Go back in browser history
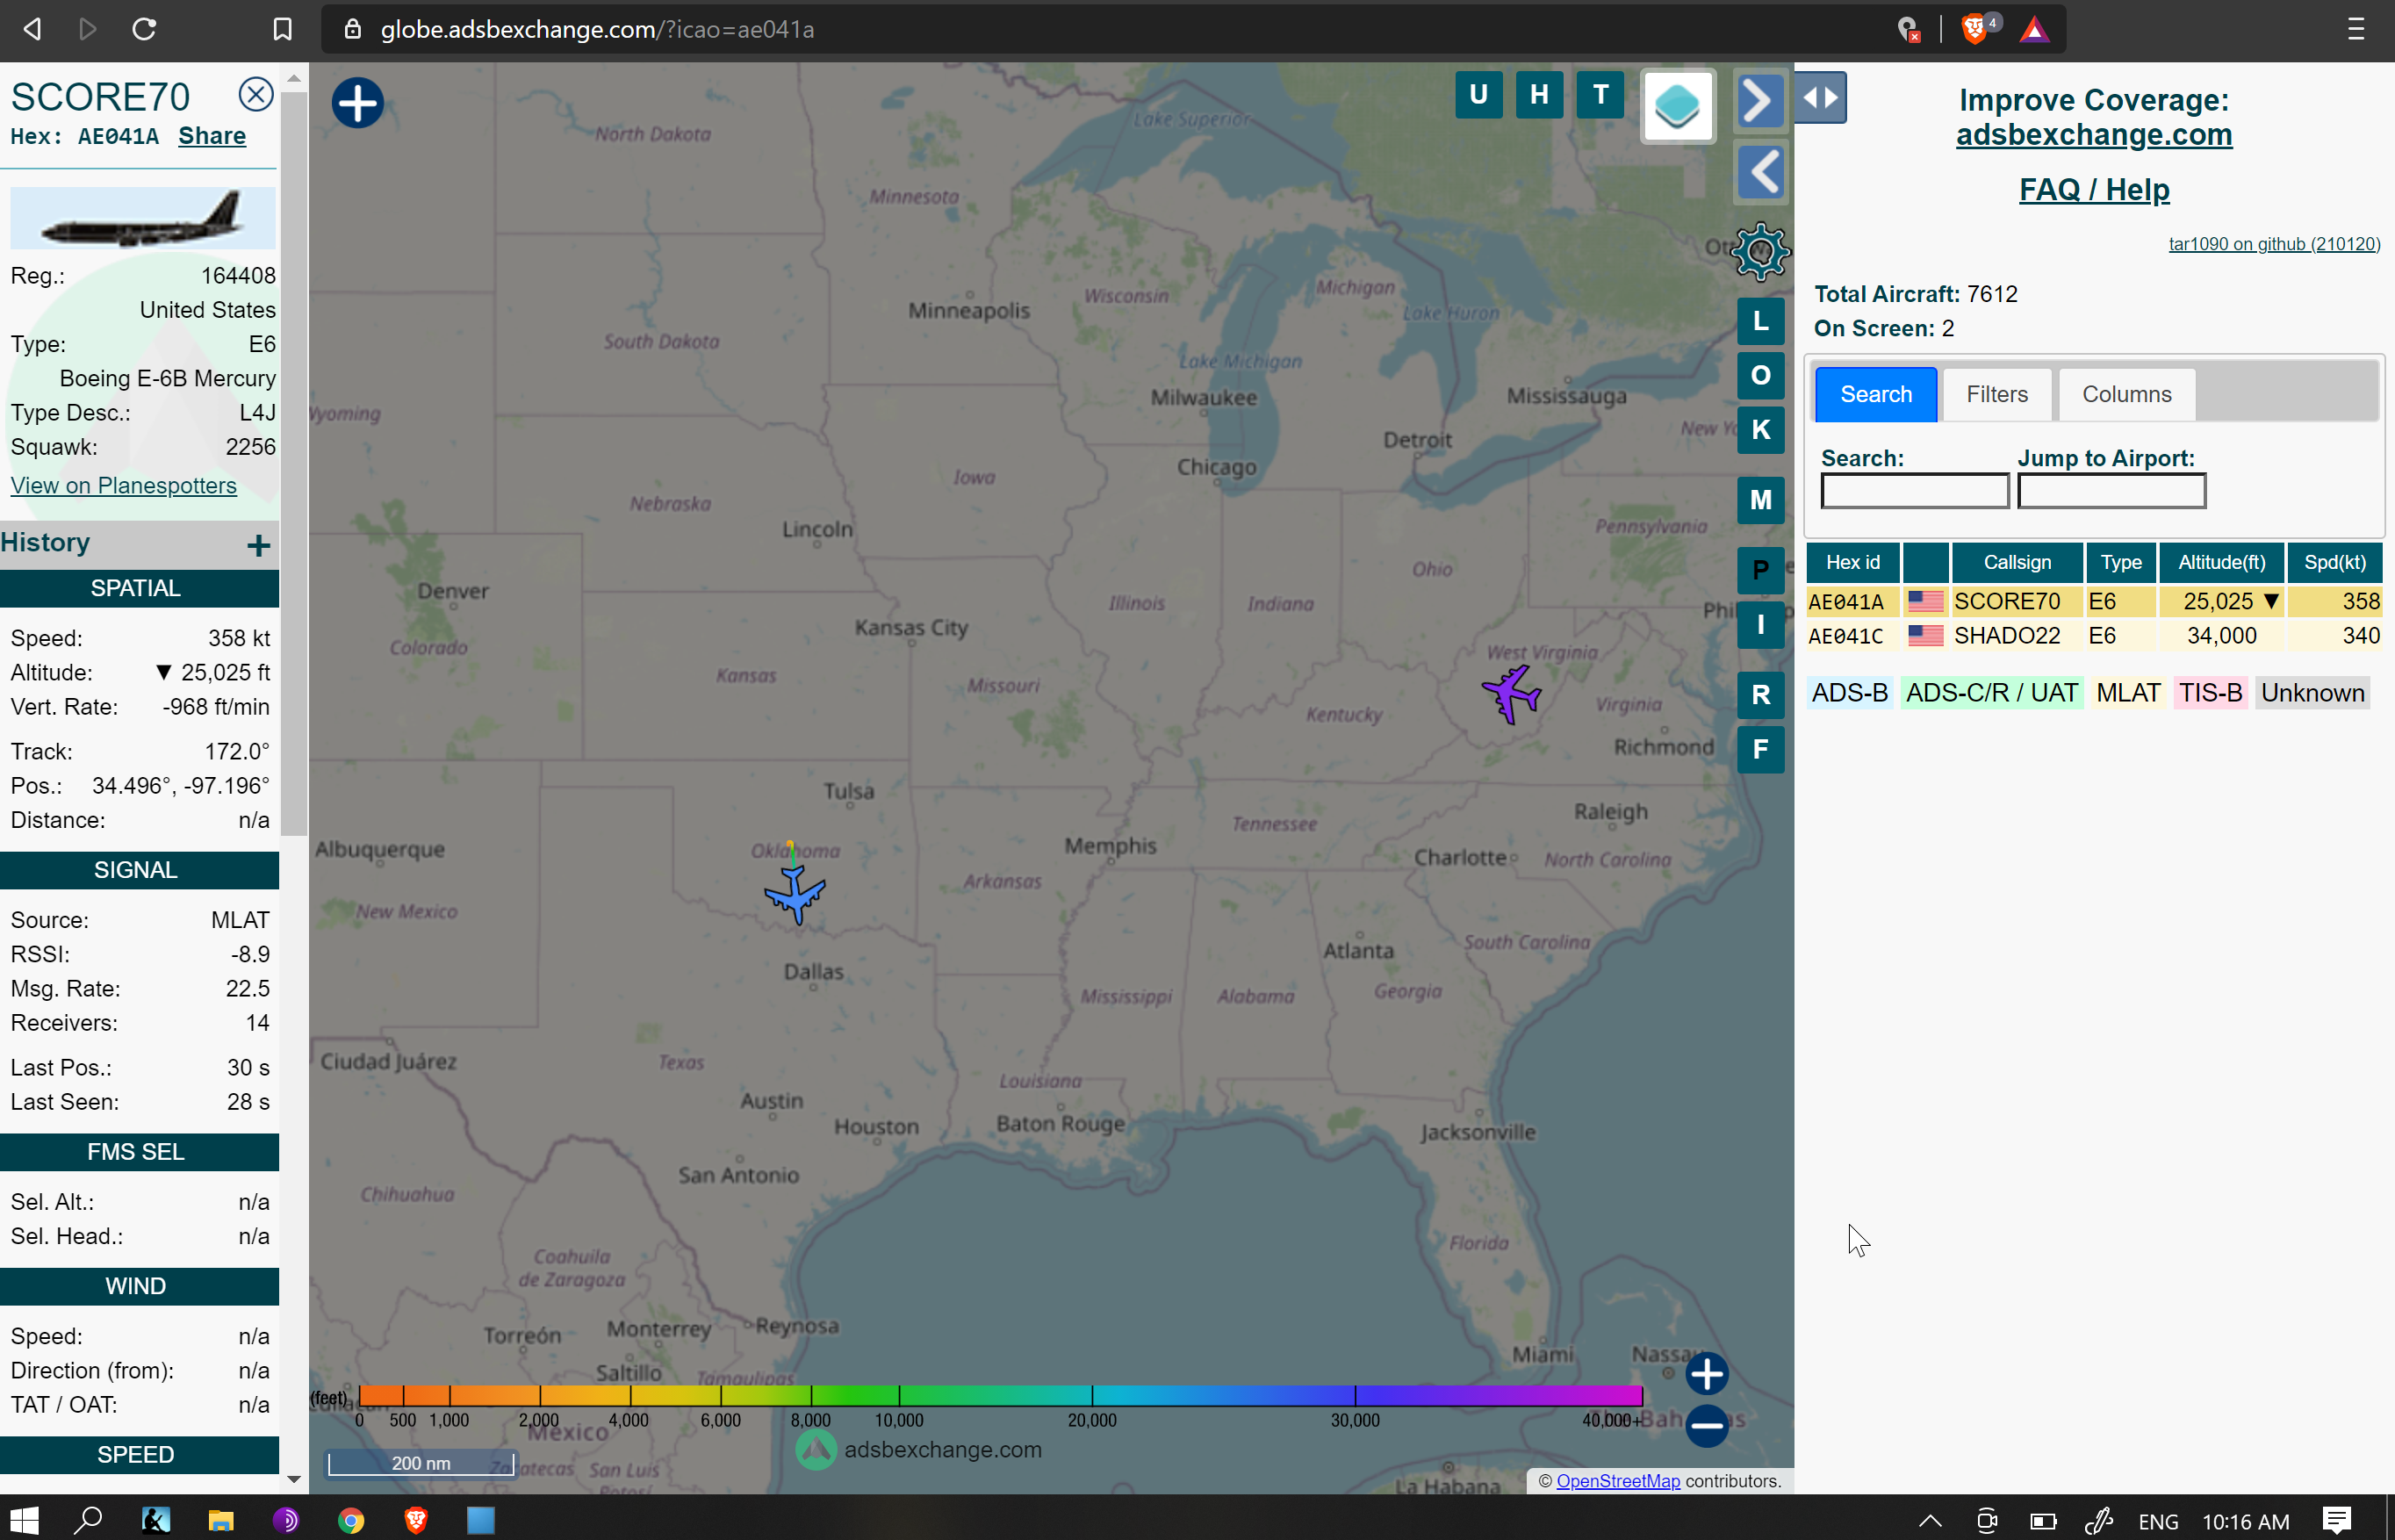 point(32,29)
